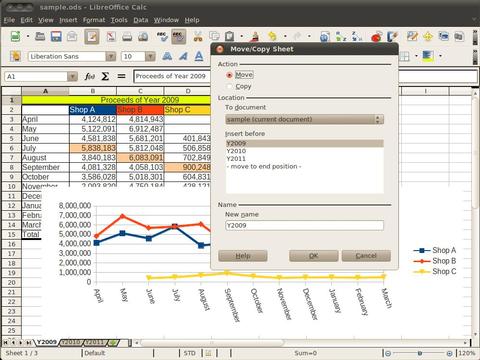Toggle the AutoSpellcheck ABC icon

click(178, 37)
